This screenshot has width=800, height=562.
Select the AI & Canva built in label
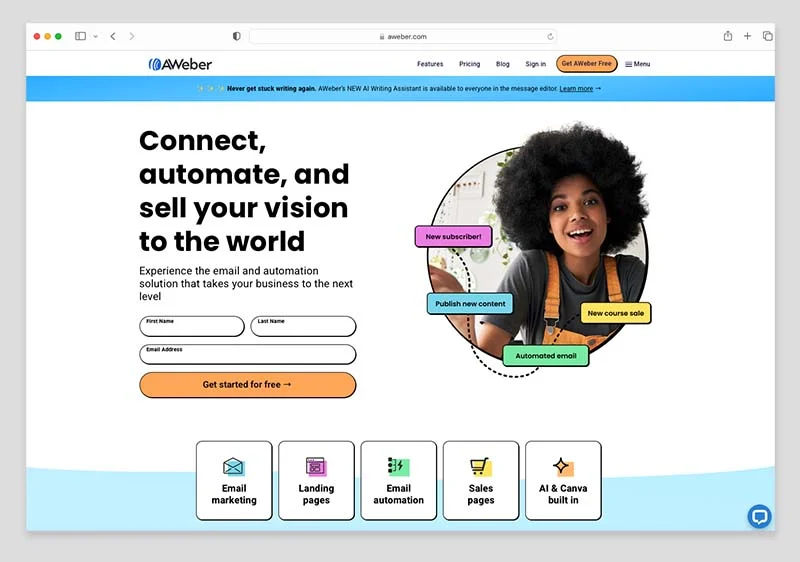click(563, 494)
